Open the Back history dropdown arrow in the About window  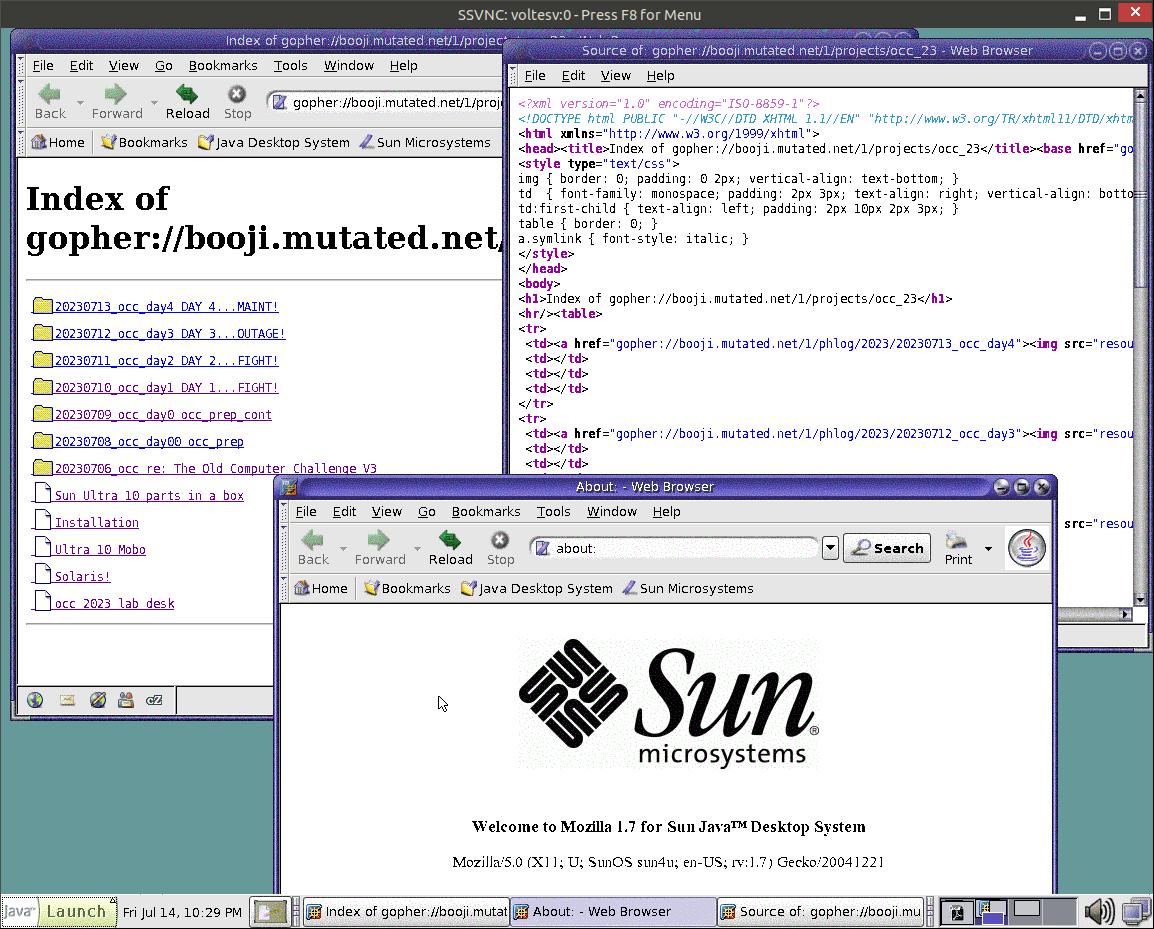(343, 548)
